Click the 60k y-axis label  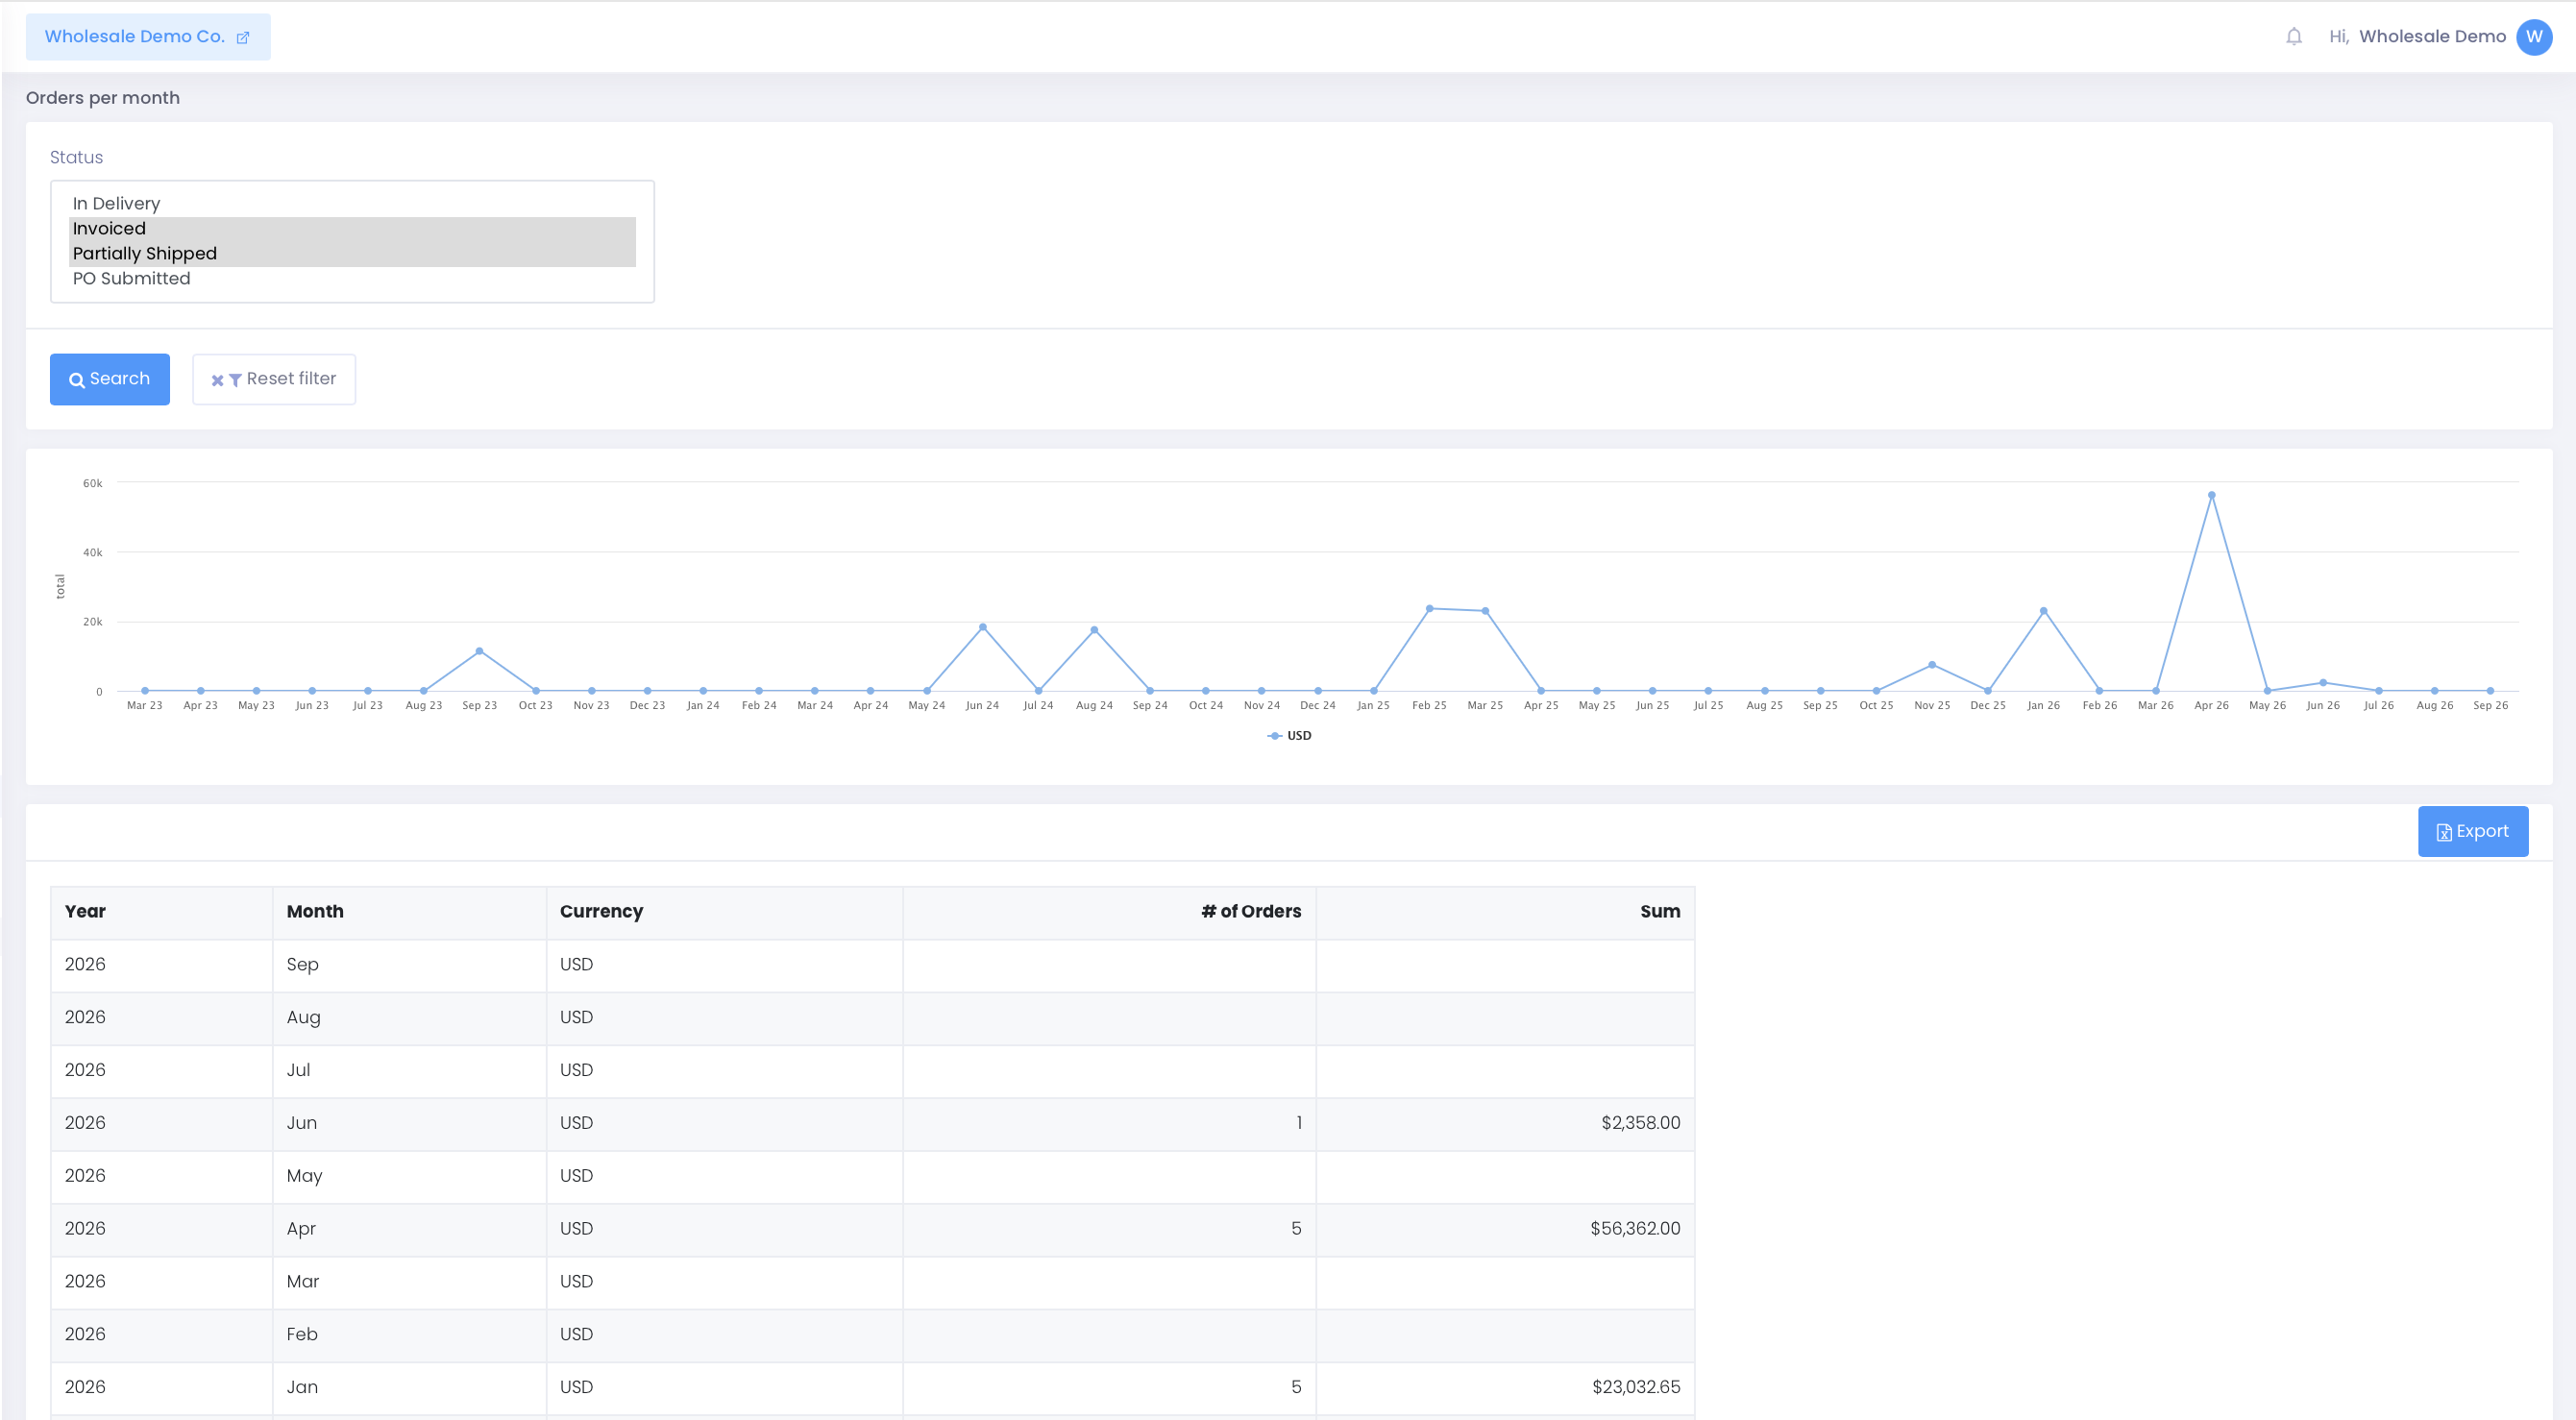pyautogui.click(x=93, y=484)
